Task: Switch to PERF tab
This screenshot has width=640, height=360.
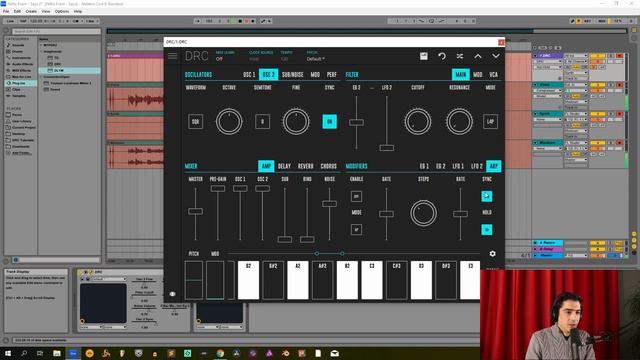Action: click(x=332, y=75)
